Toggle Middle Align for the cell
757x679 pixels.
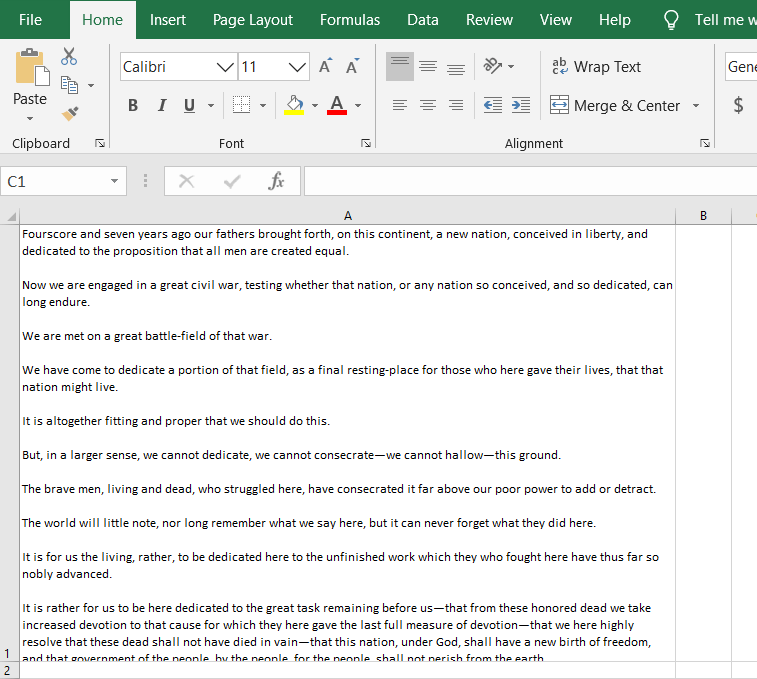(x=428, y=66)
